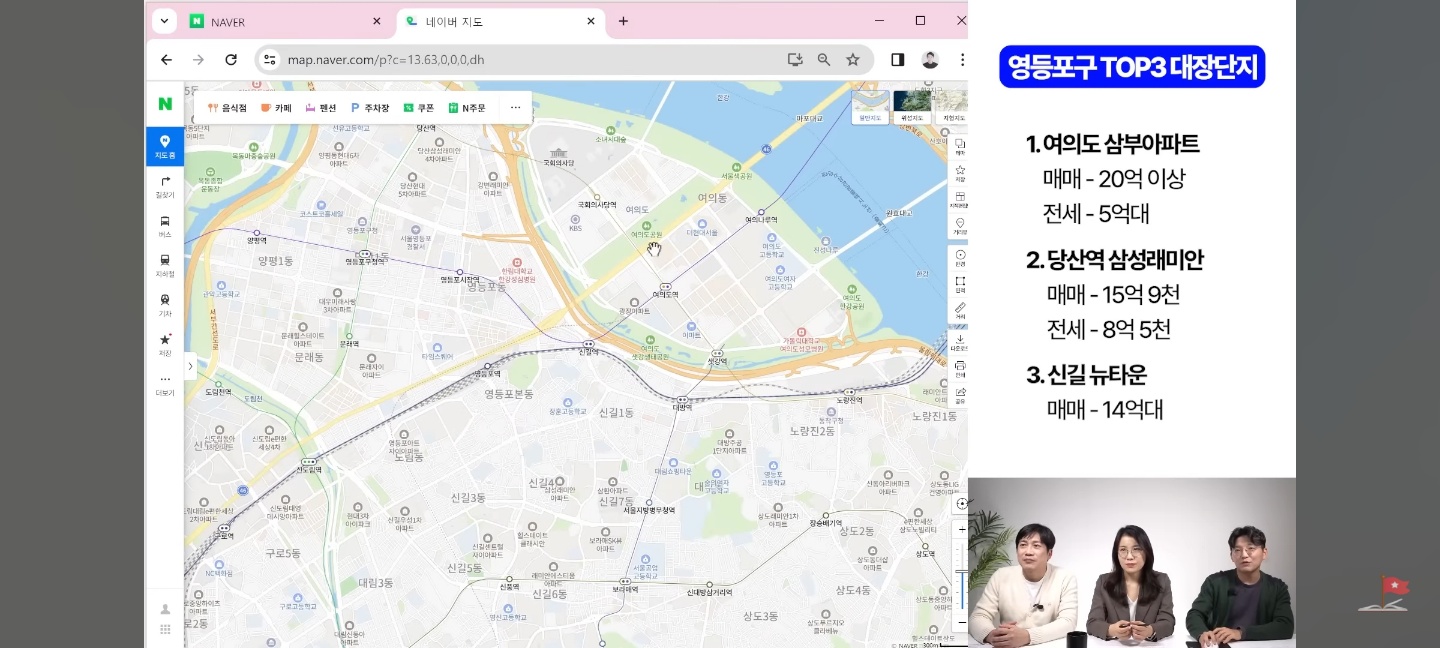Expand the collapsed side panel arrow
This screenshot has height=648, width=1440.
190,367
